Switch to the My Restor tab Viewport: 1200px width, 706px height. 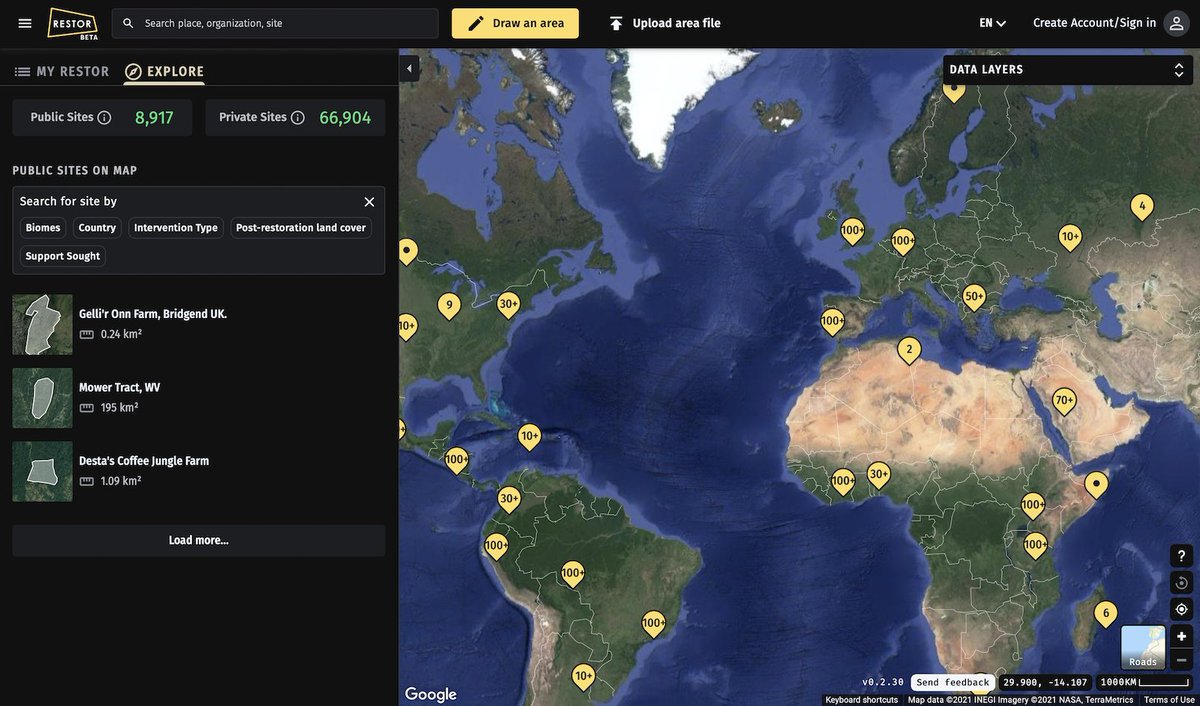(62, 71)
